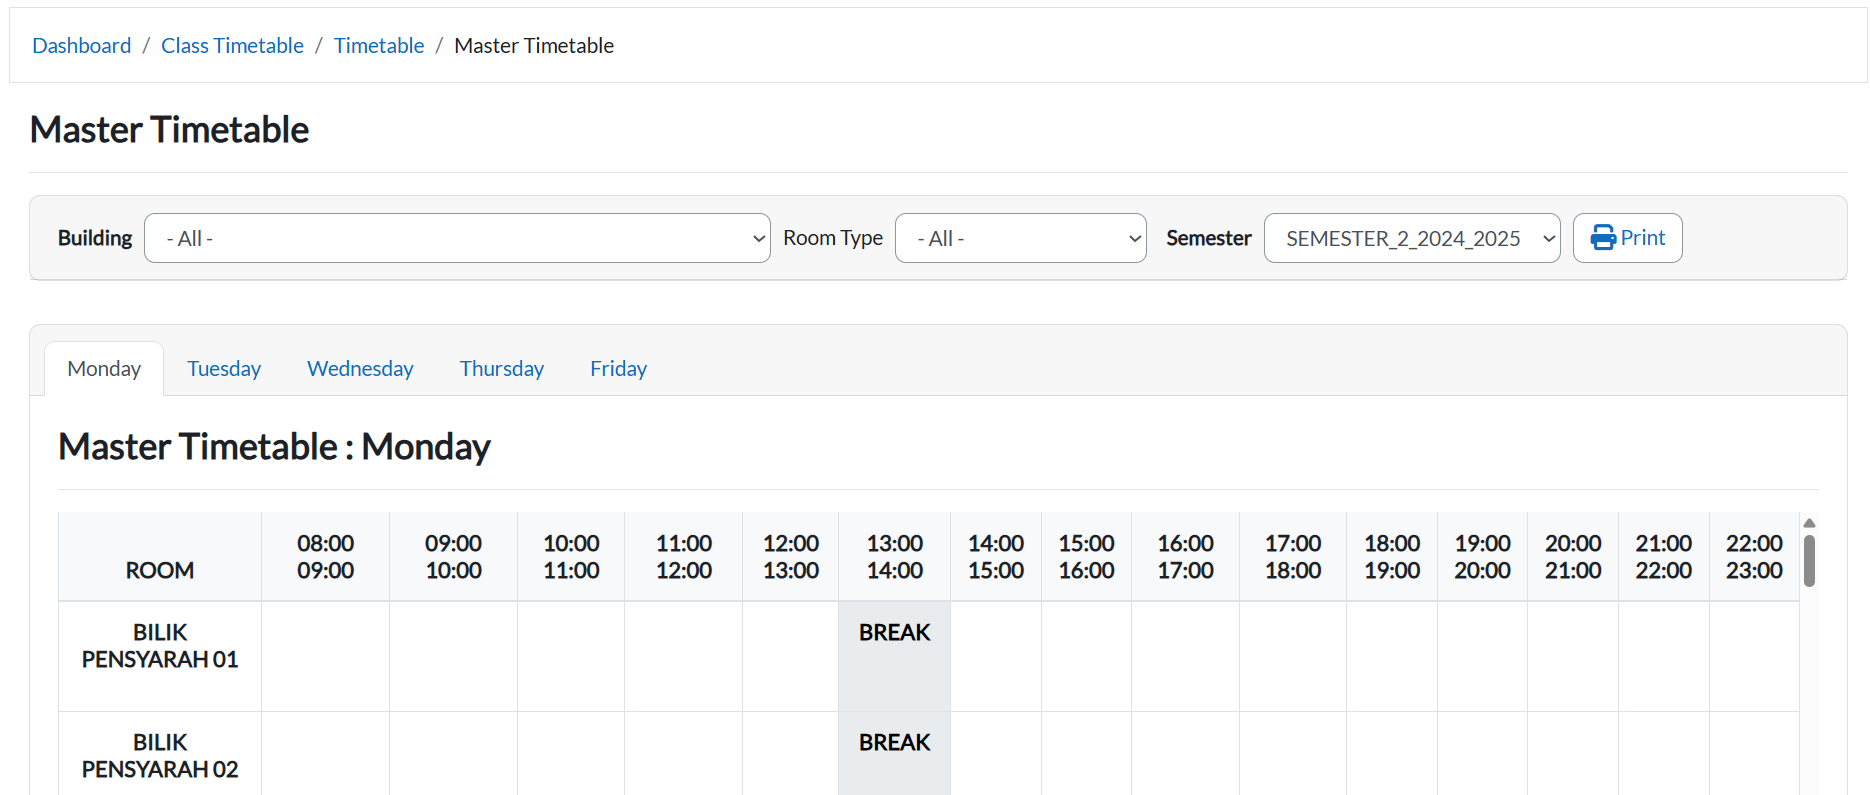Open the Semester selector

(1411, 238)
